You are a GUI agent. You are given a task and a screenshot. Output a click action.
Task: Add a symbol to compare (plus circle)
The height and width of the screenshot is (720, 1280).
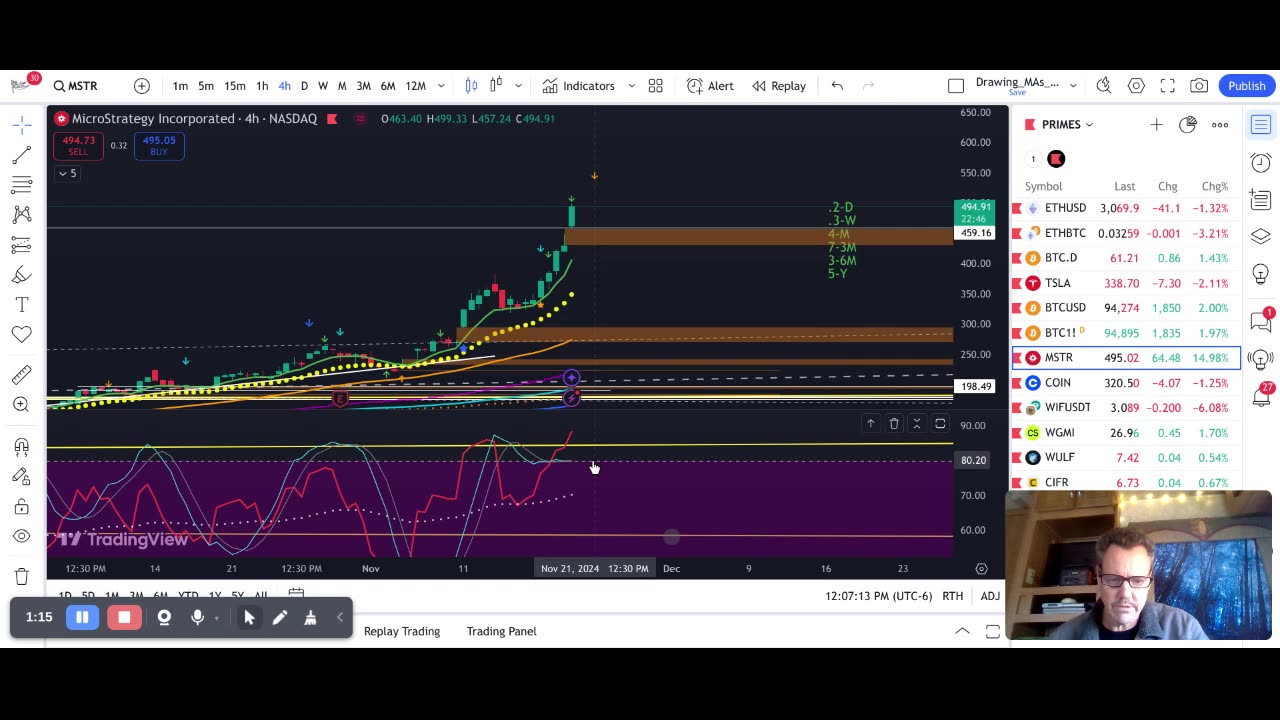tap(142, 86)
